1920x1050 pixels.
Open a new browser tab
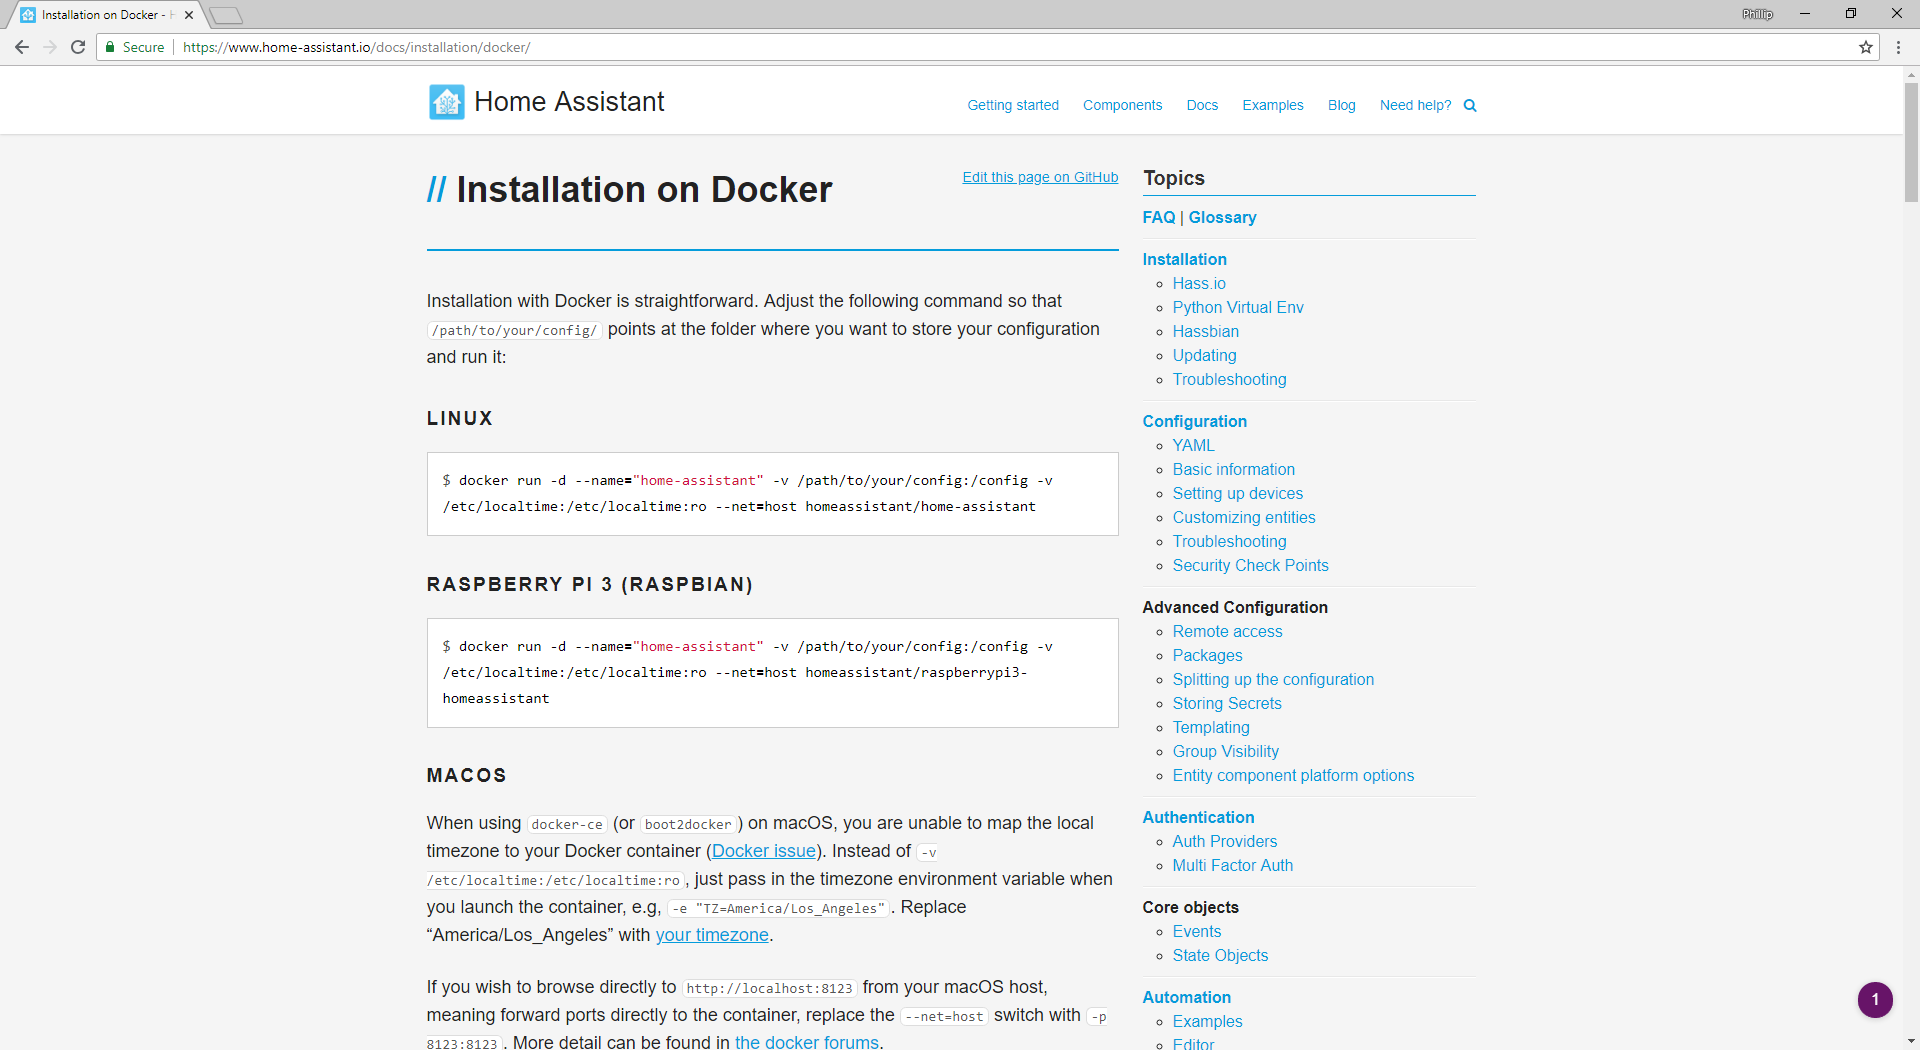tap(226, 15)
